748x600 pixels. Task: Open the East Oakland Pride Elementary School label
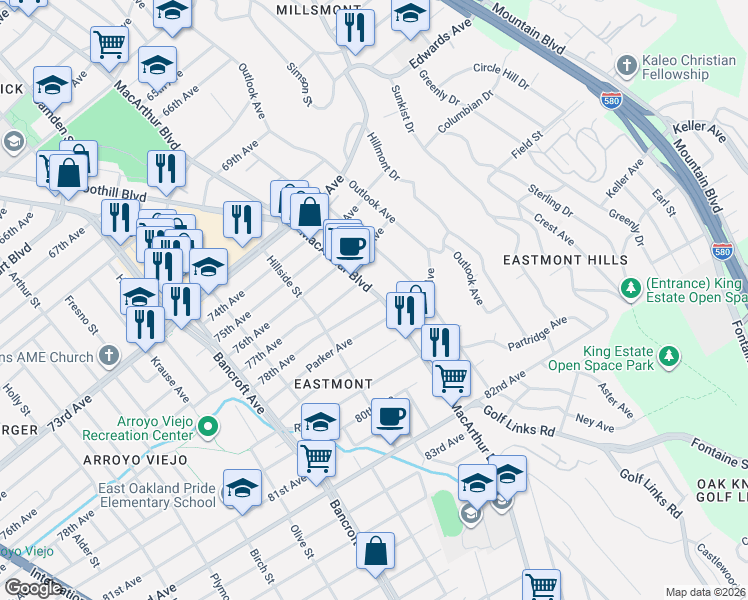(x=157, y=495)
